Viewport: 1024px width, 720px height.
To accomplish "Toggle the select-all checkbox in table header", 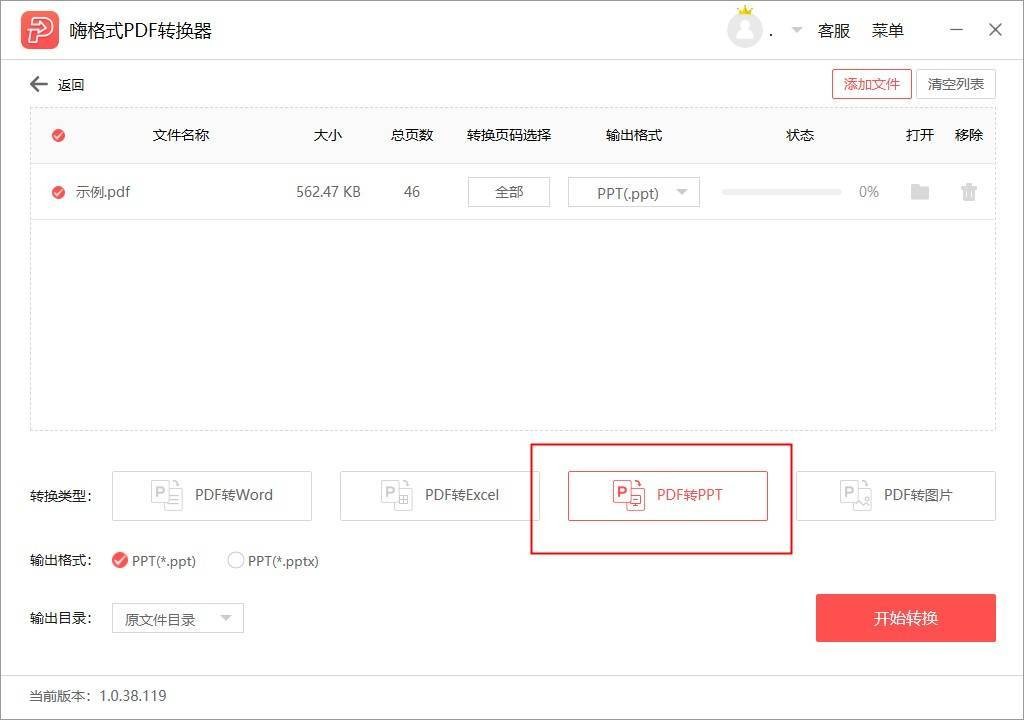I will click(58, 135).
